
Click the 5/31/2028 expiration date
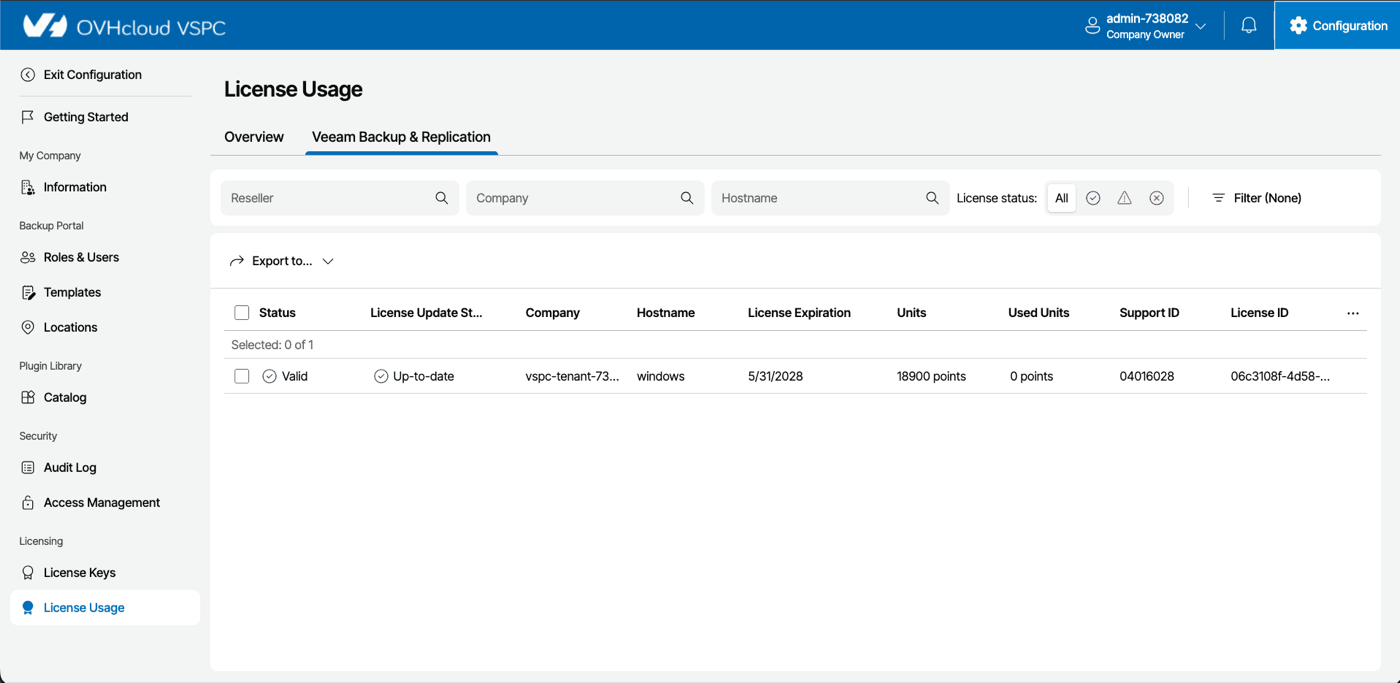(x=775, y=376)
